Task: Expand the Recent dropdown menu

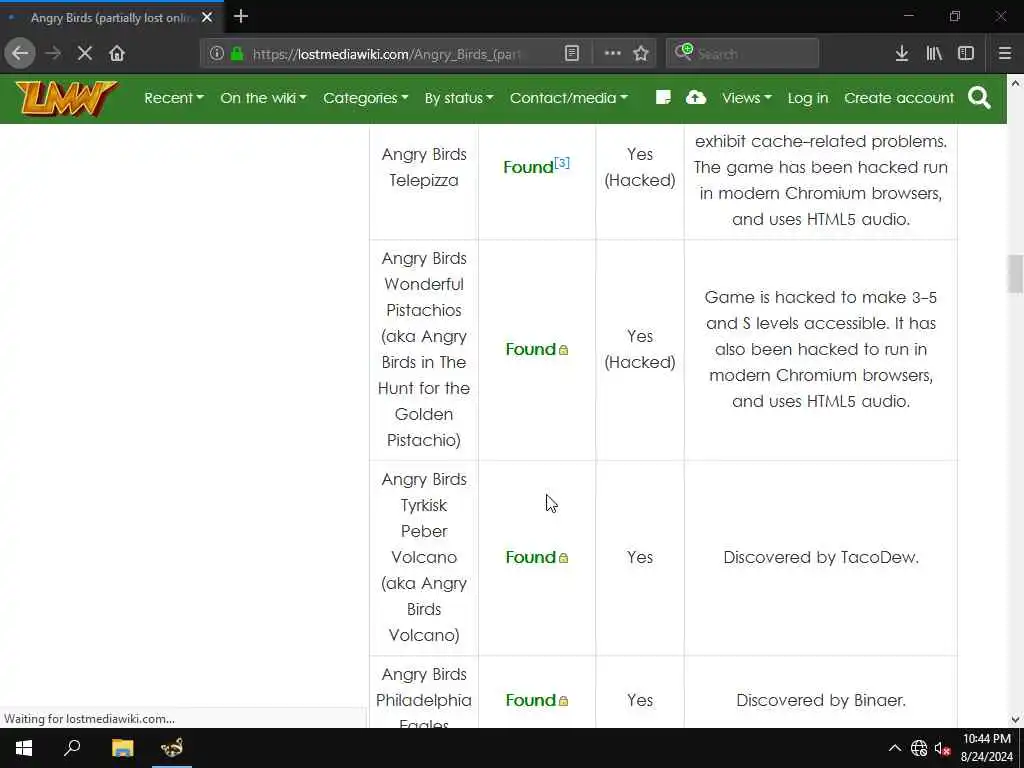Action: (x=174, y=98)
